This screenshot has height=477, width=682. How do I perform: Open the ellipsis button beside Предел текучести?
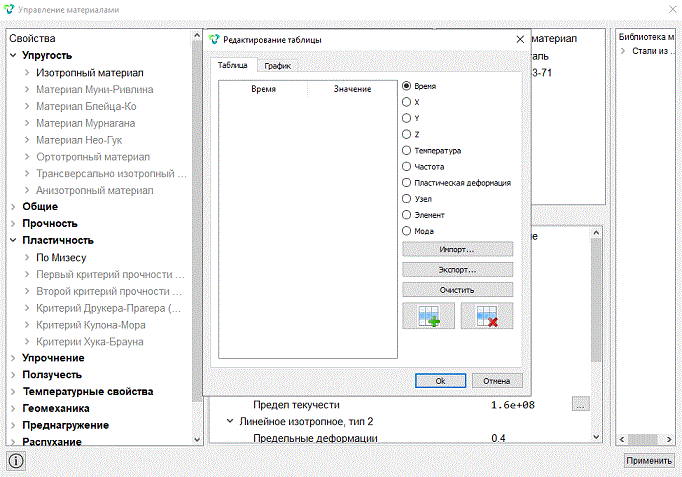pyautogui.click(x=580, y=404)
